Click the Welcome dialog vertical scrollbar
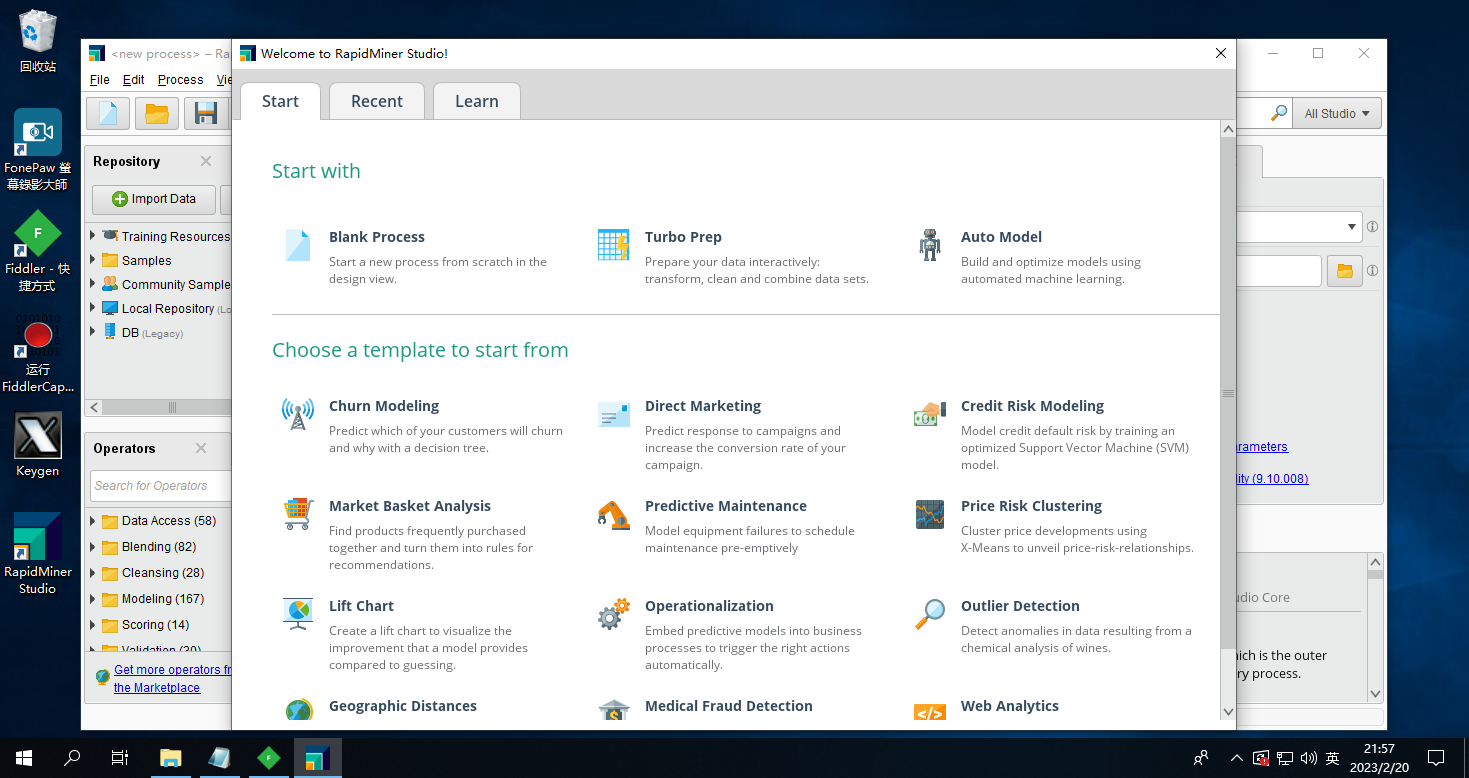The image size is (1469, 778). 1228,393
